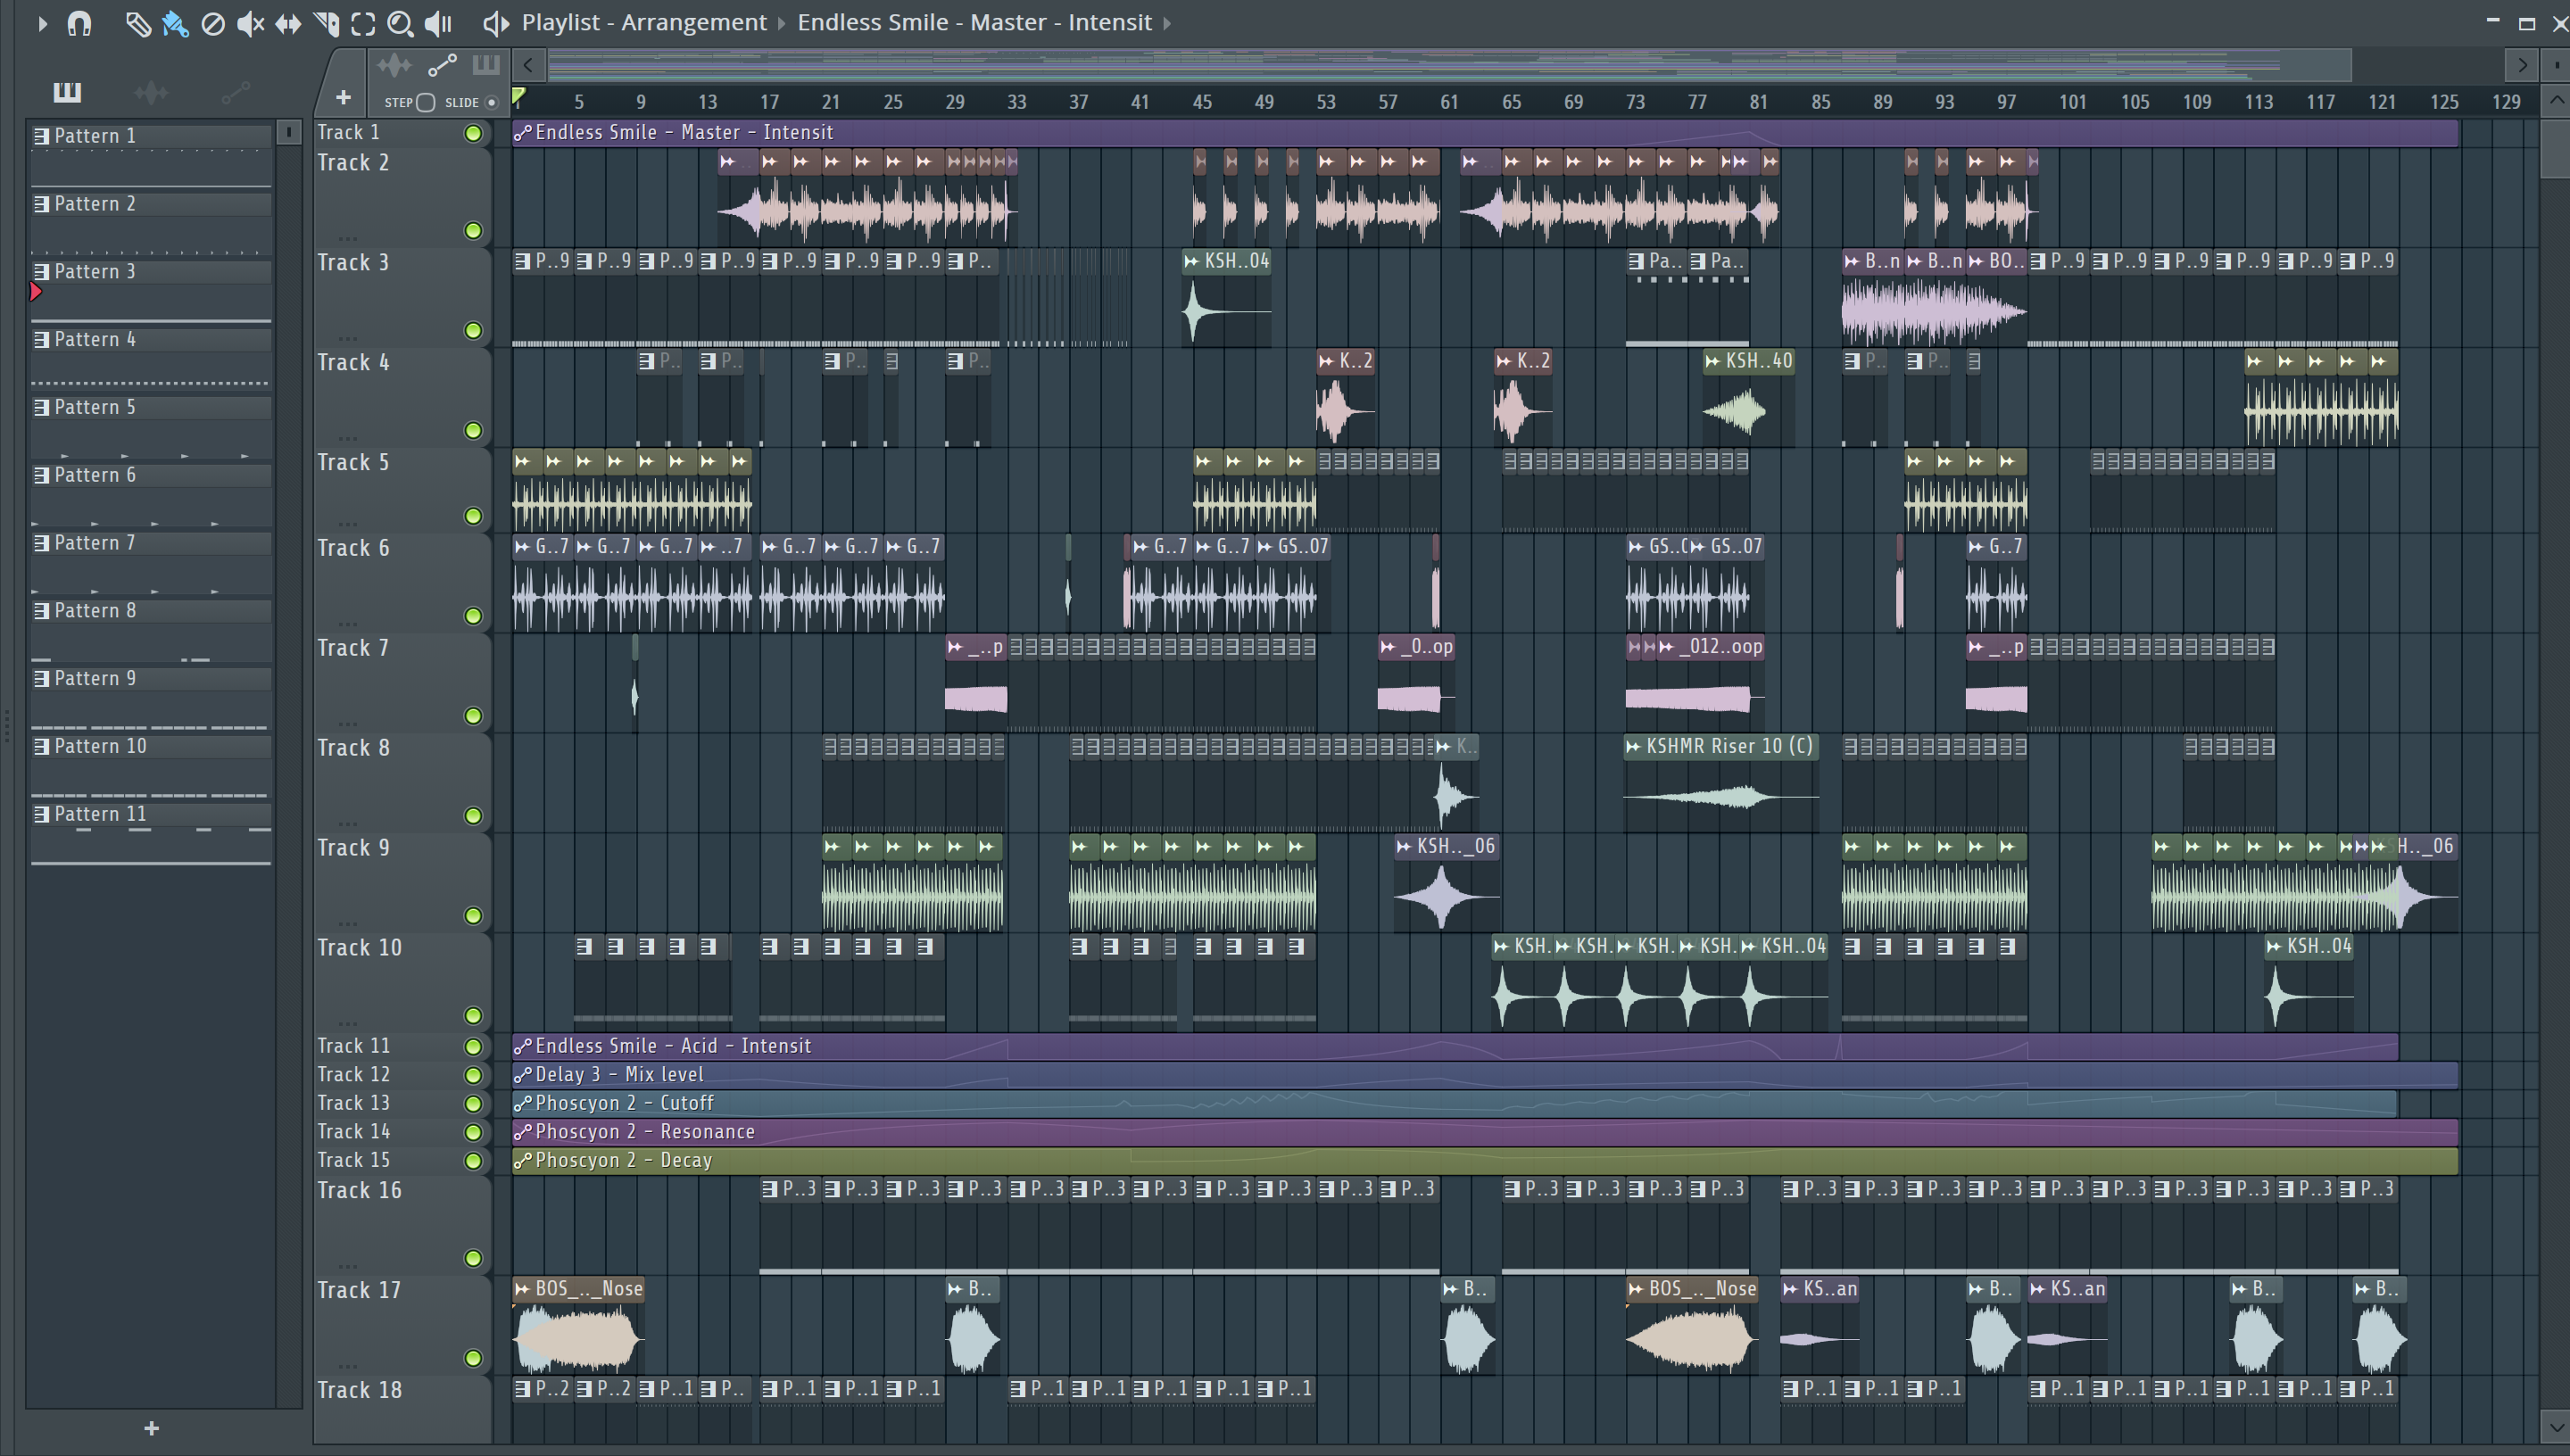Choose the Select marquee tool

click(x=363, y=23)
